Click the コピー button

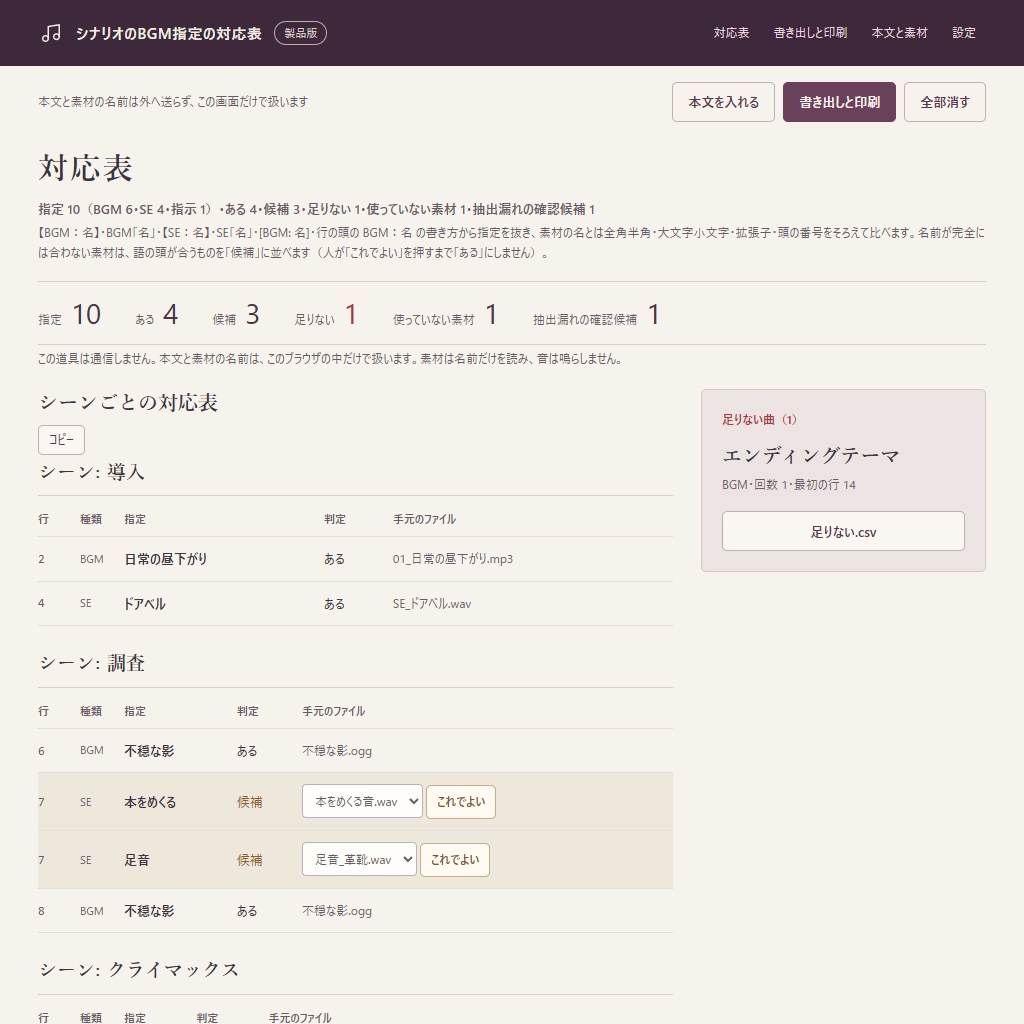61,440
